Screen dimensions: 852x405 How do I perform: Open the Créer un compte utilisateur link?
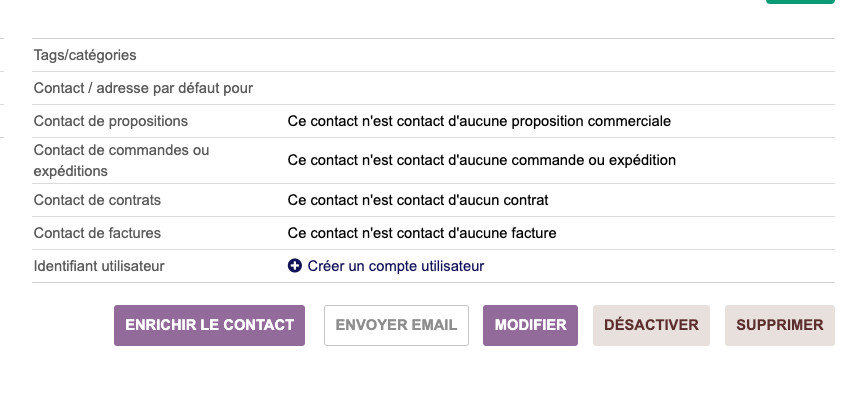tap(395, 266)
